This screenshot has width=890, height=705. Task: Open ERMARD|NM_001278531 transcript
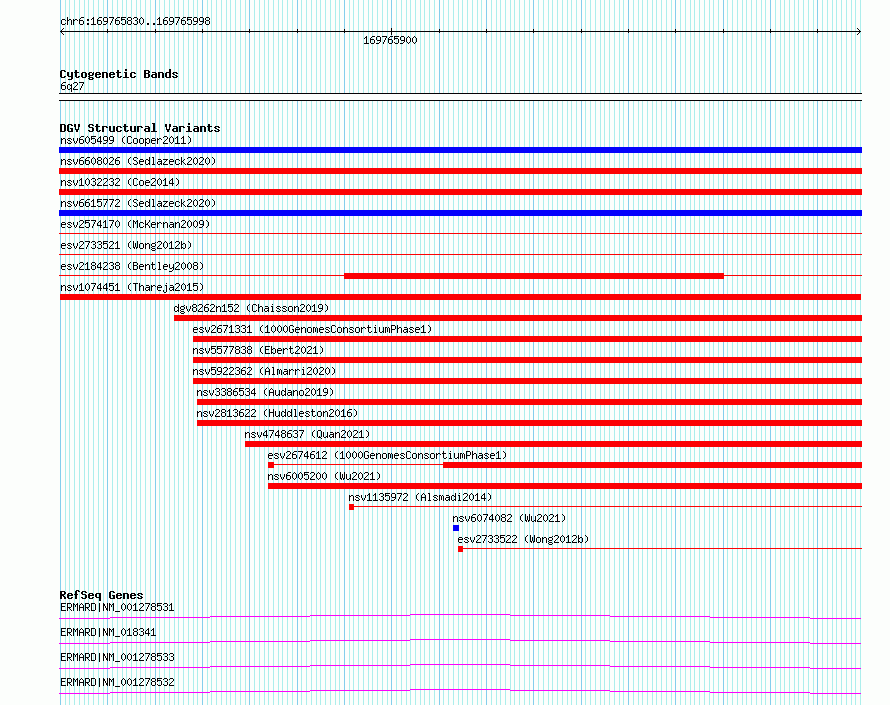coord(117,607)
